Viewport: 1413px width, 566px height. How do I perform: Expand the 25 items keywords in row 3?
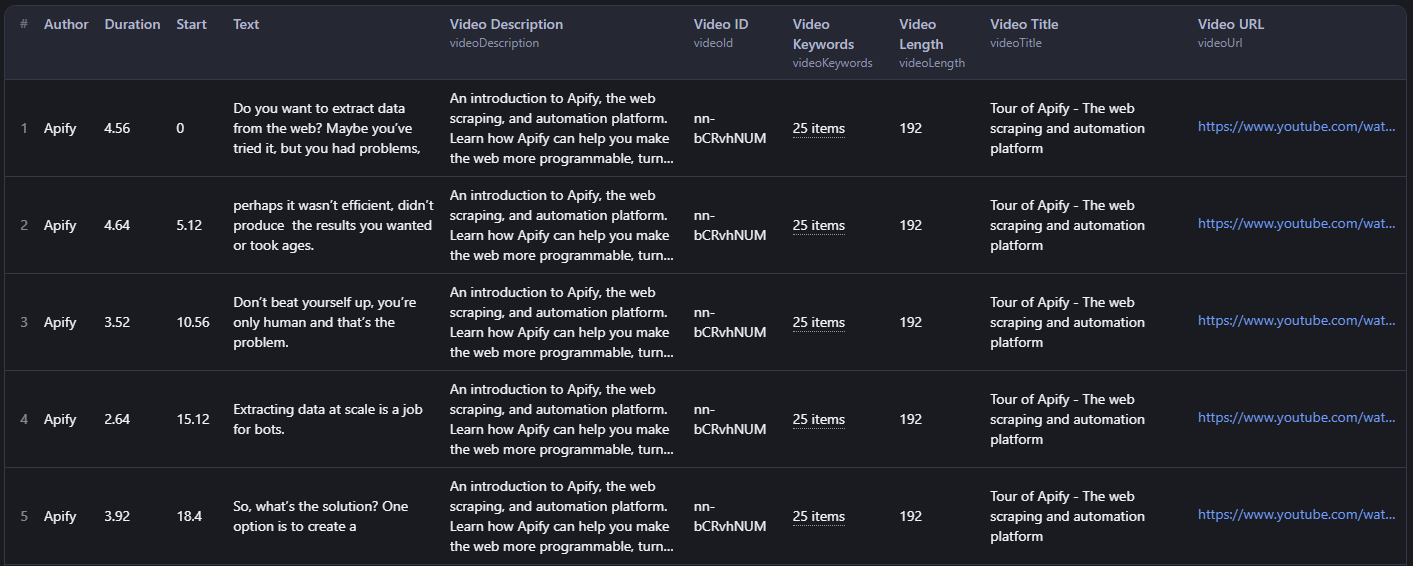tap(819, 322)
